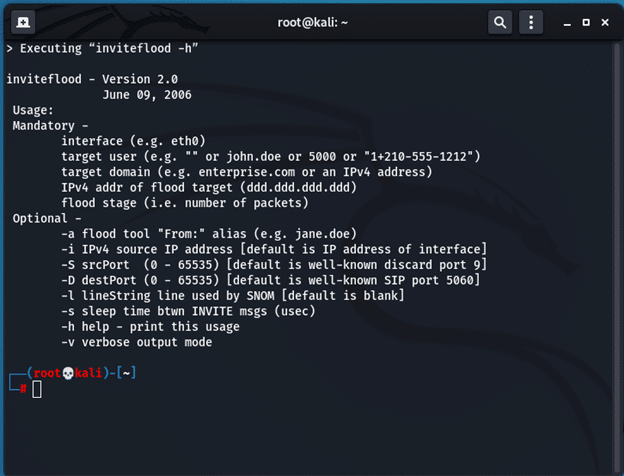The width and height of the screenshot is (624, 476).
Task: Click the terminal cursor block
Action: (37, 389)
